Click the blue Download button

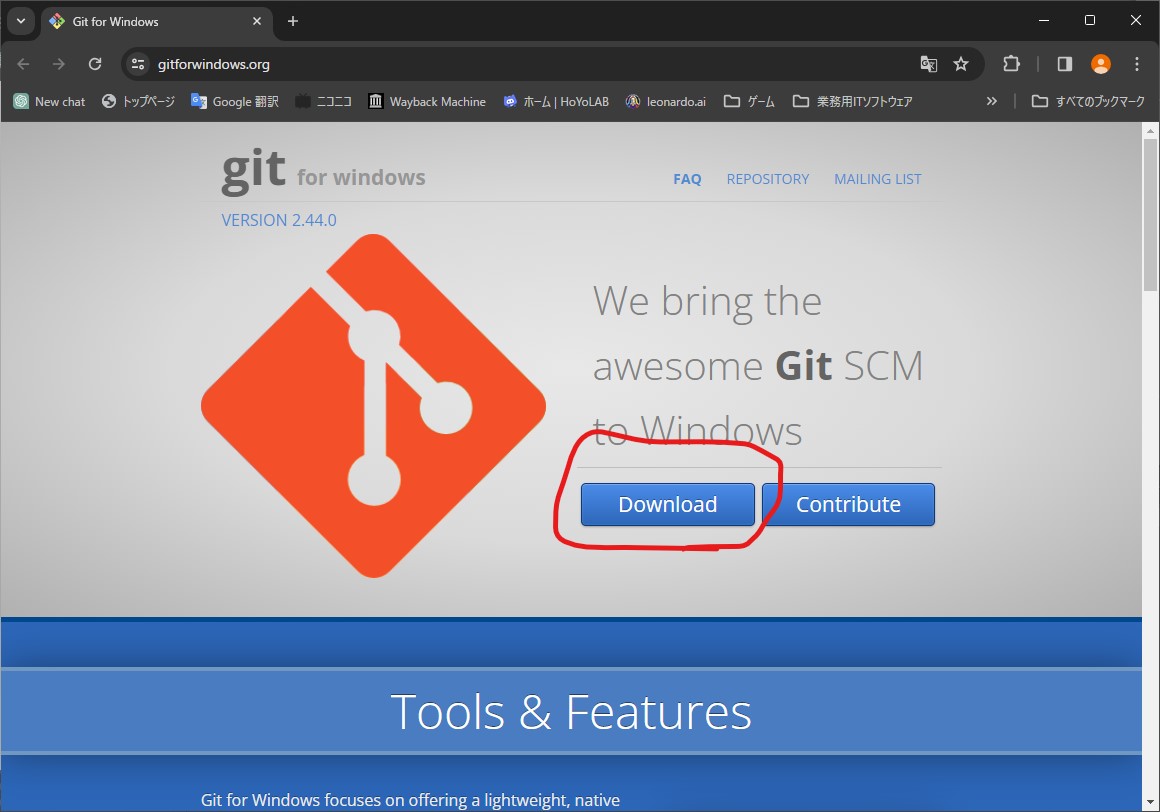pos(667,505)
